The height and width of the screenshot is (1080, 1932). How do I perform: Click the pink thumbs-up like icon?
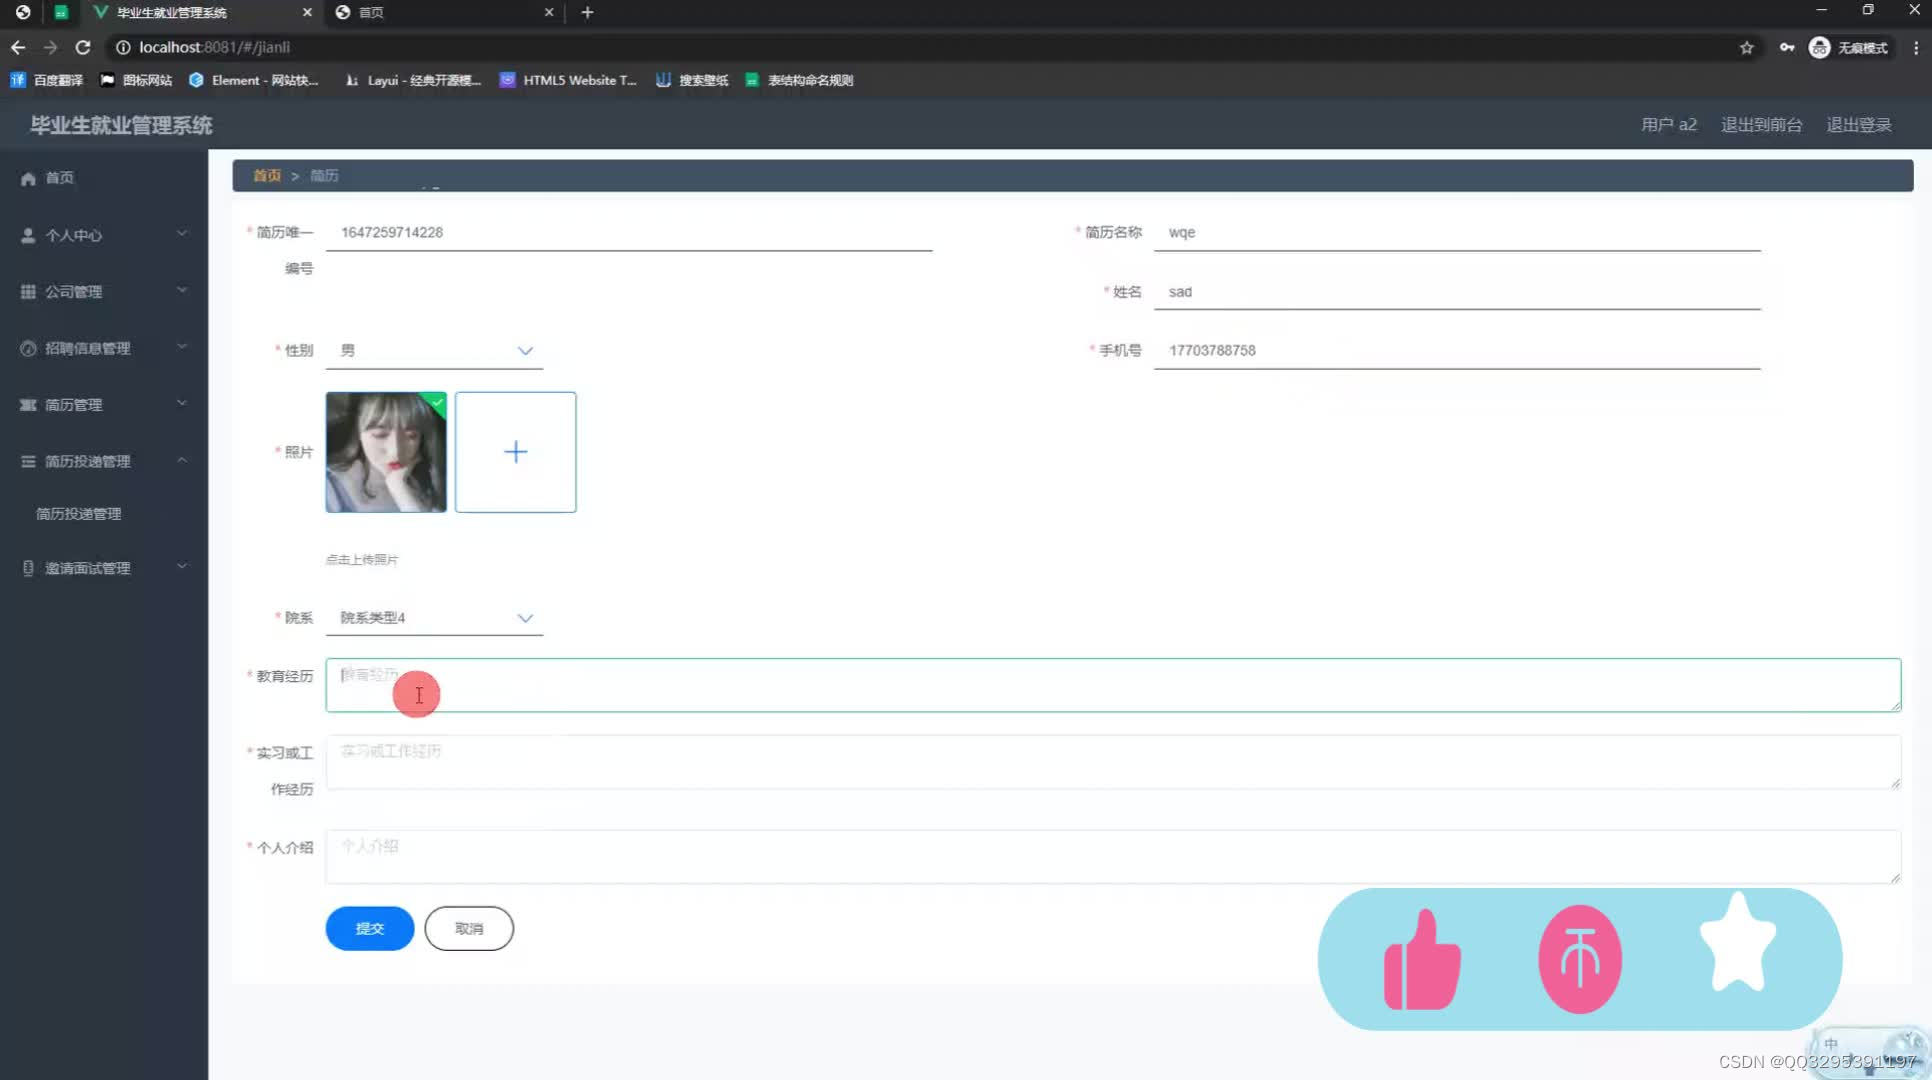coord(1422,959)
